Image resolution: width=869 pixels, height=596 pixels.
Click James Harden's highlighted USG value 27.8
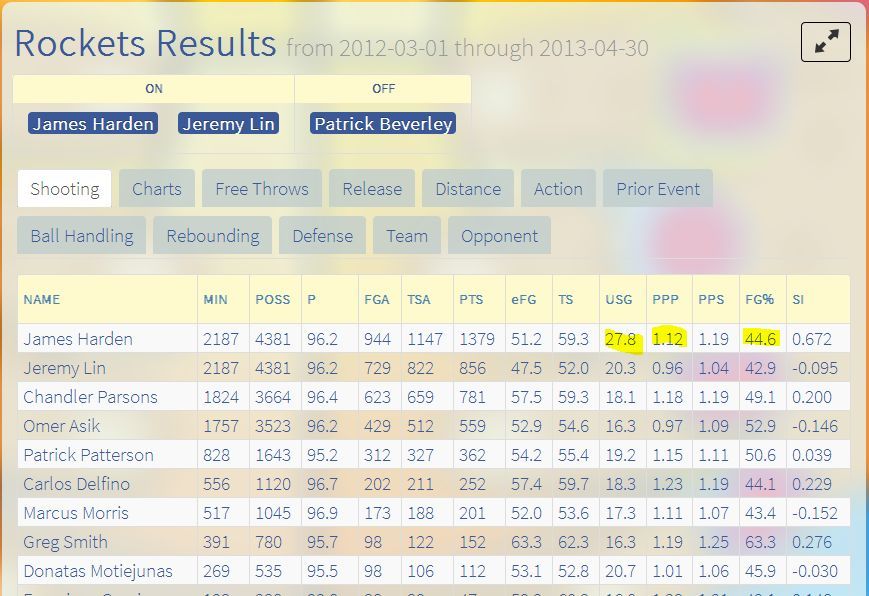pos(620,339)
